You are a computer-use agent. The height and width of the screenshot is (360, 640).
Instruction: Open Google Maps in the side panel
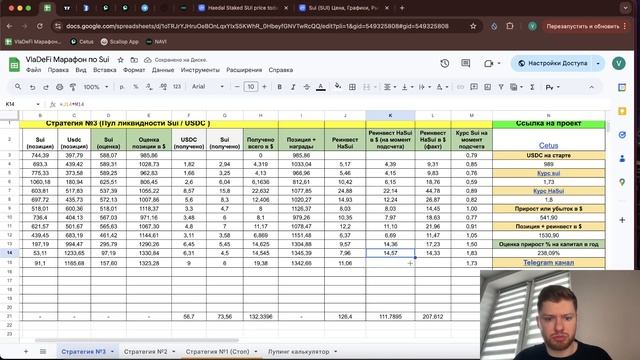point(622,182)
